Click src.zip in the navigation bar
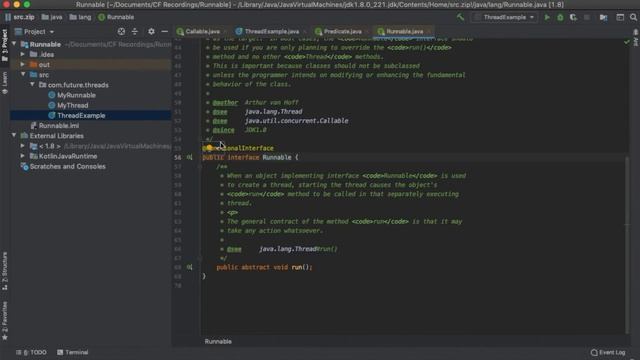The width and height of the screenshot is (640, 360). [x=20, y=17]
